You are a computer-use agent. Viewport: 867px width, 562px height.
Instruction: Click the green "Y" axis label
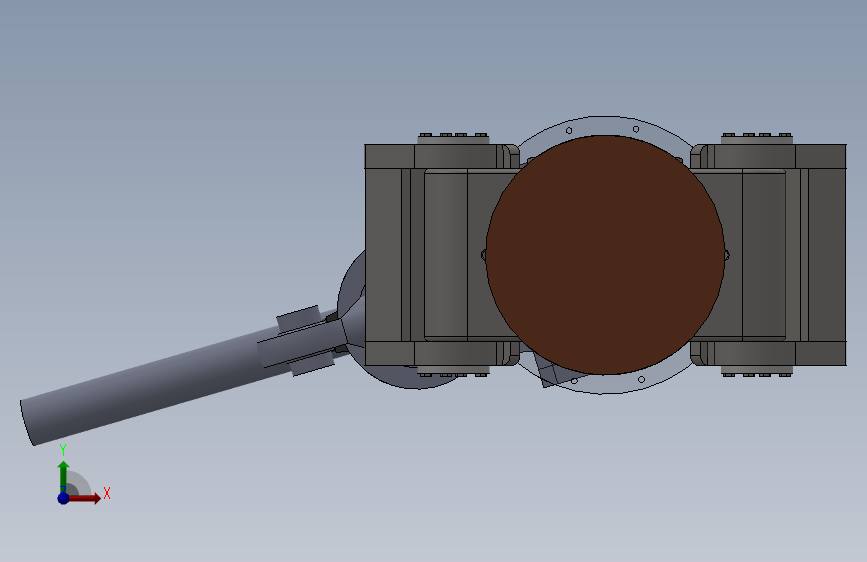63,450
